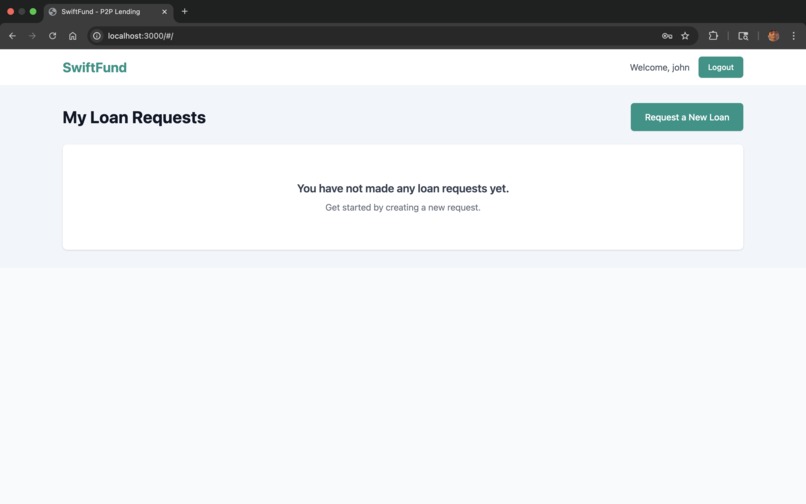Click the green maximize window button
Image resolution: width=806 pixels, height=504 pixels.
click(33, 11)
